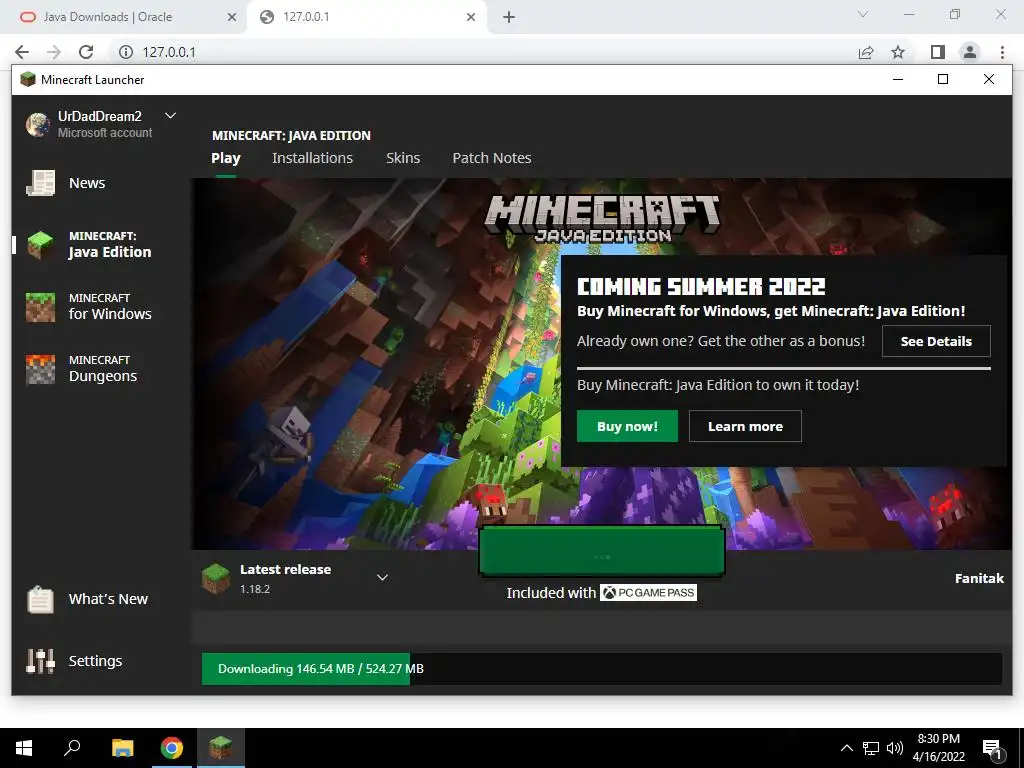
Task: Click the 1.18.2 version text
Action: (x=255, y=589)
